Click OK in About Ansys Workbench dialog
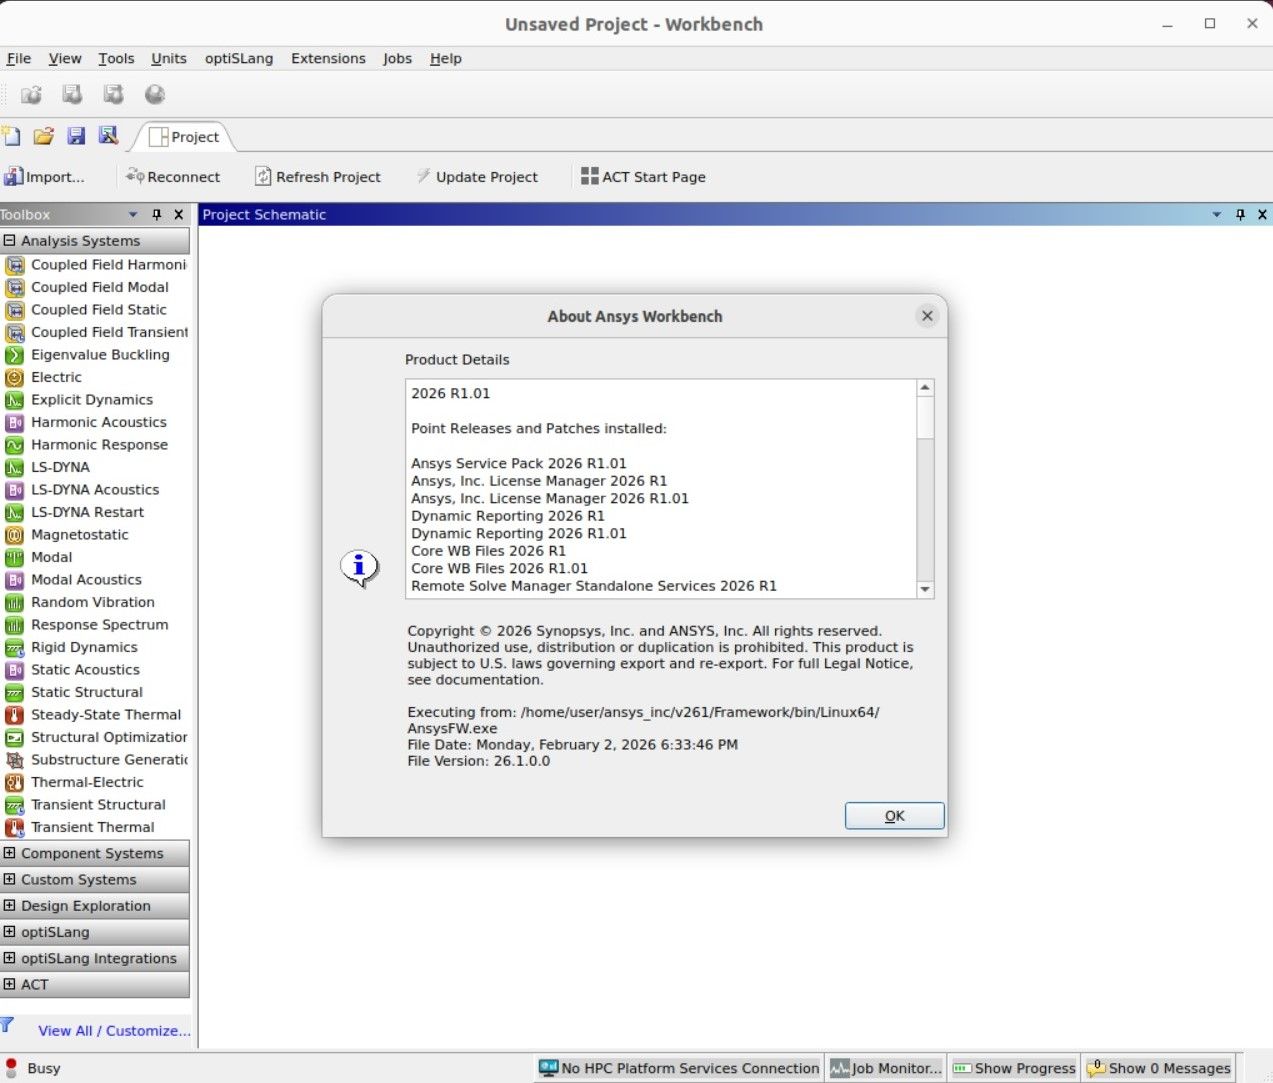Image resolution: width=1273 pixels, height=1083 pixels. tap(894, 816)
